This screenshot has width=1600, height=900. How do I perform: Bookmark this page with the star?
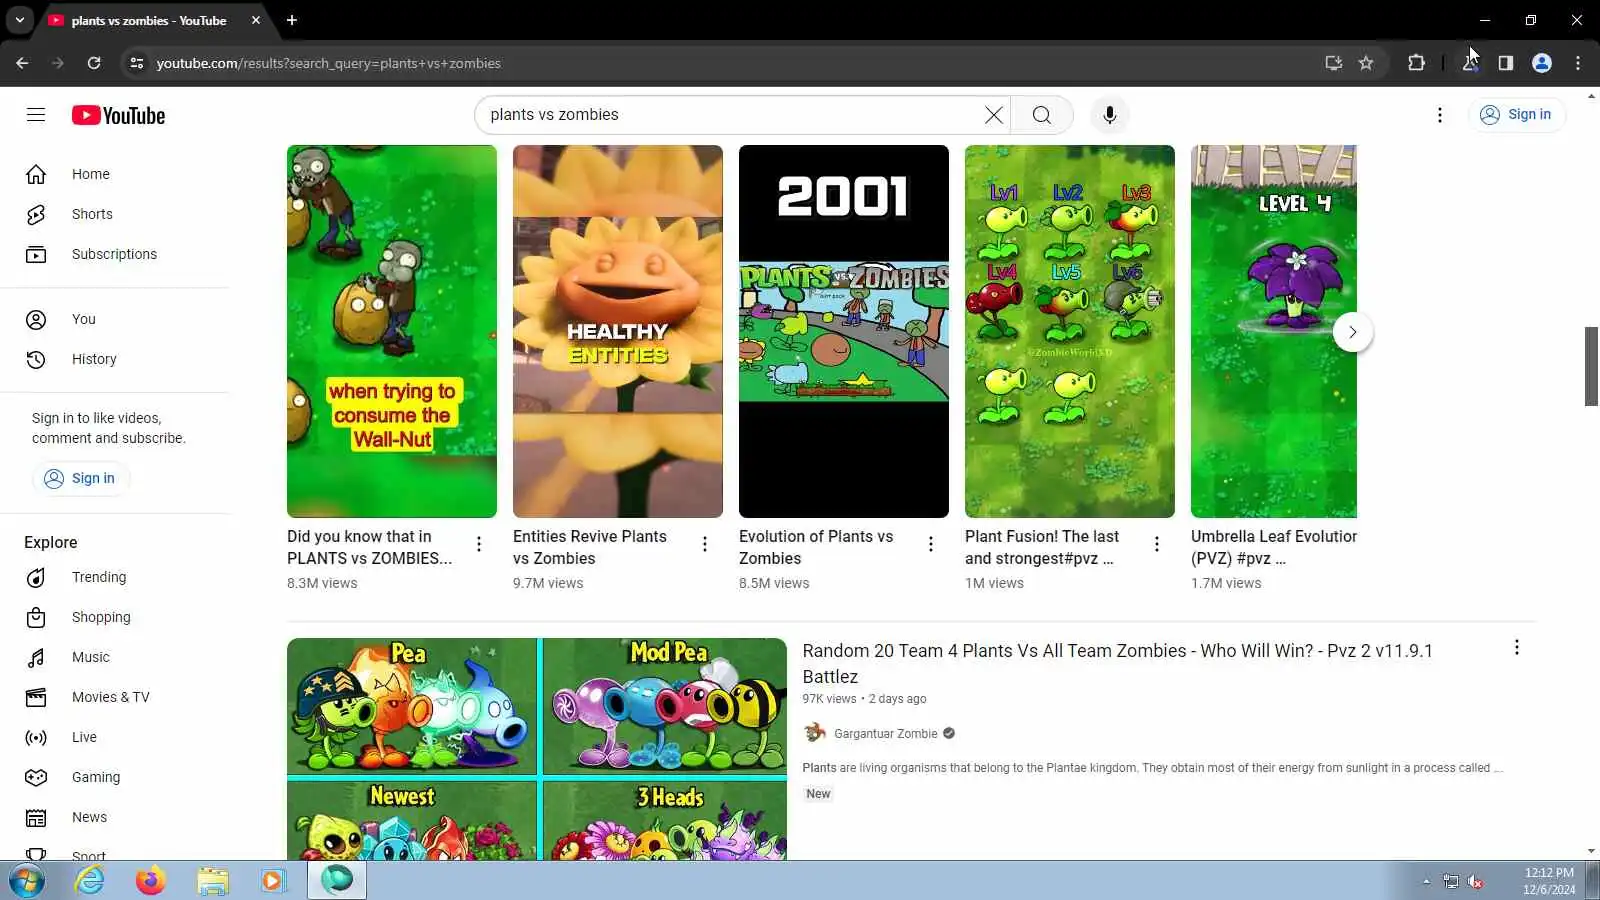(x=1366, y=63)
